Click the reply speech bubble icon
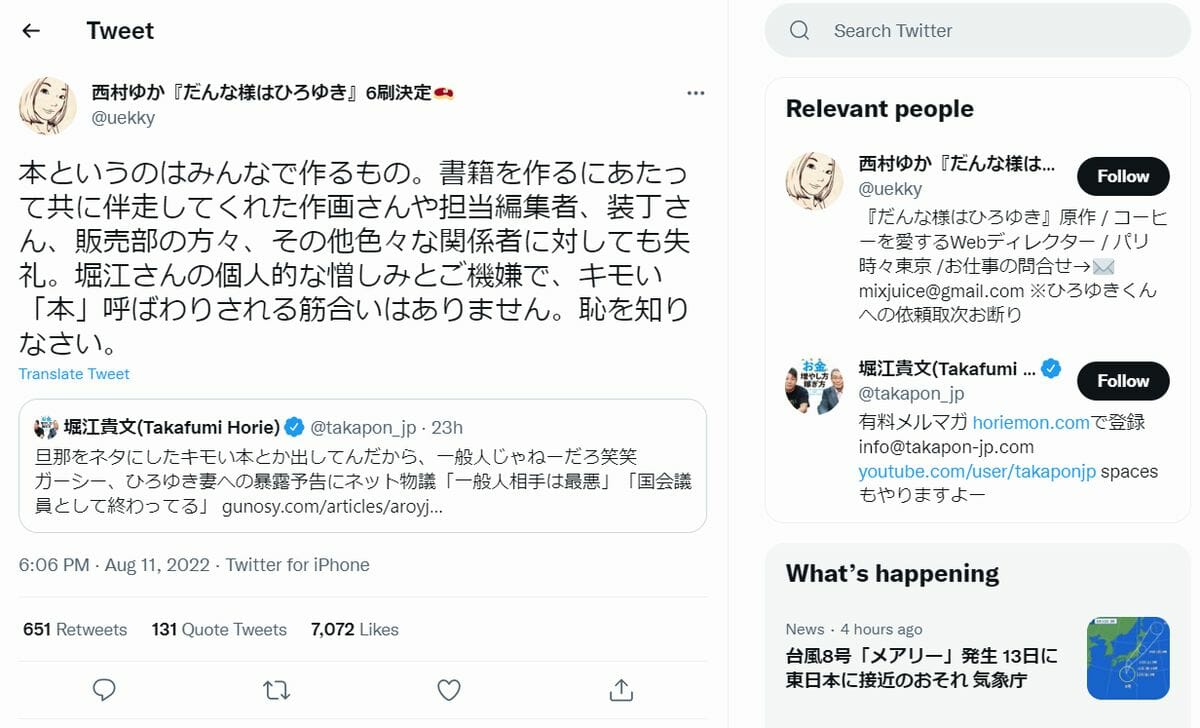This screenshot has height=728, width=1200. [104, 690]
